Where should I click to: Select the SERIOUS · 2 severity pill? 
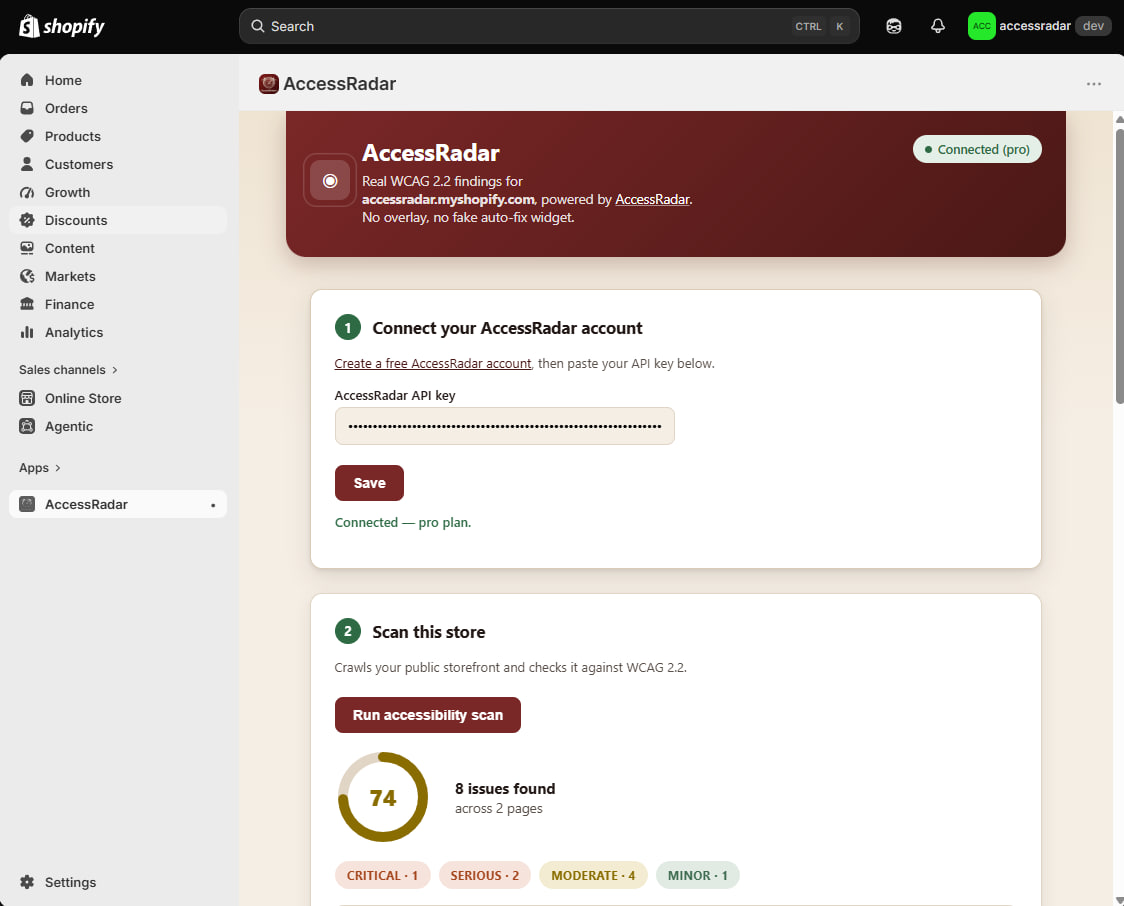[485, 875]
